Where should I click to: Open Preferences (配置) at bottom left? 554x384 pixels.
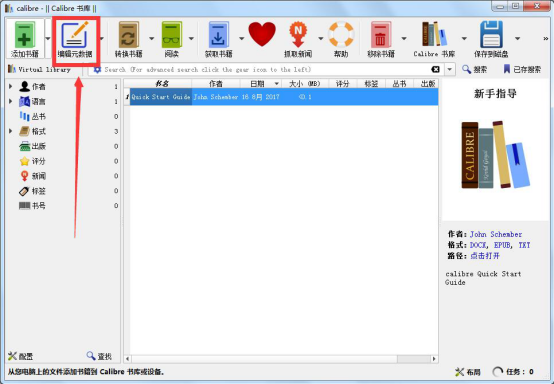(20, 356)
